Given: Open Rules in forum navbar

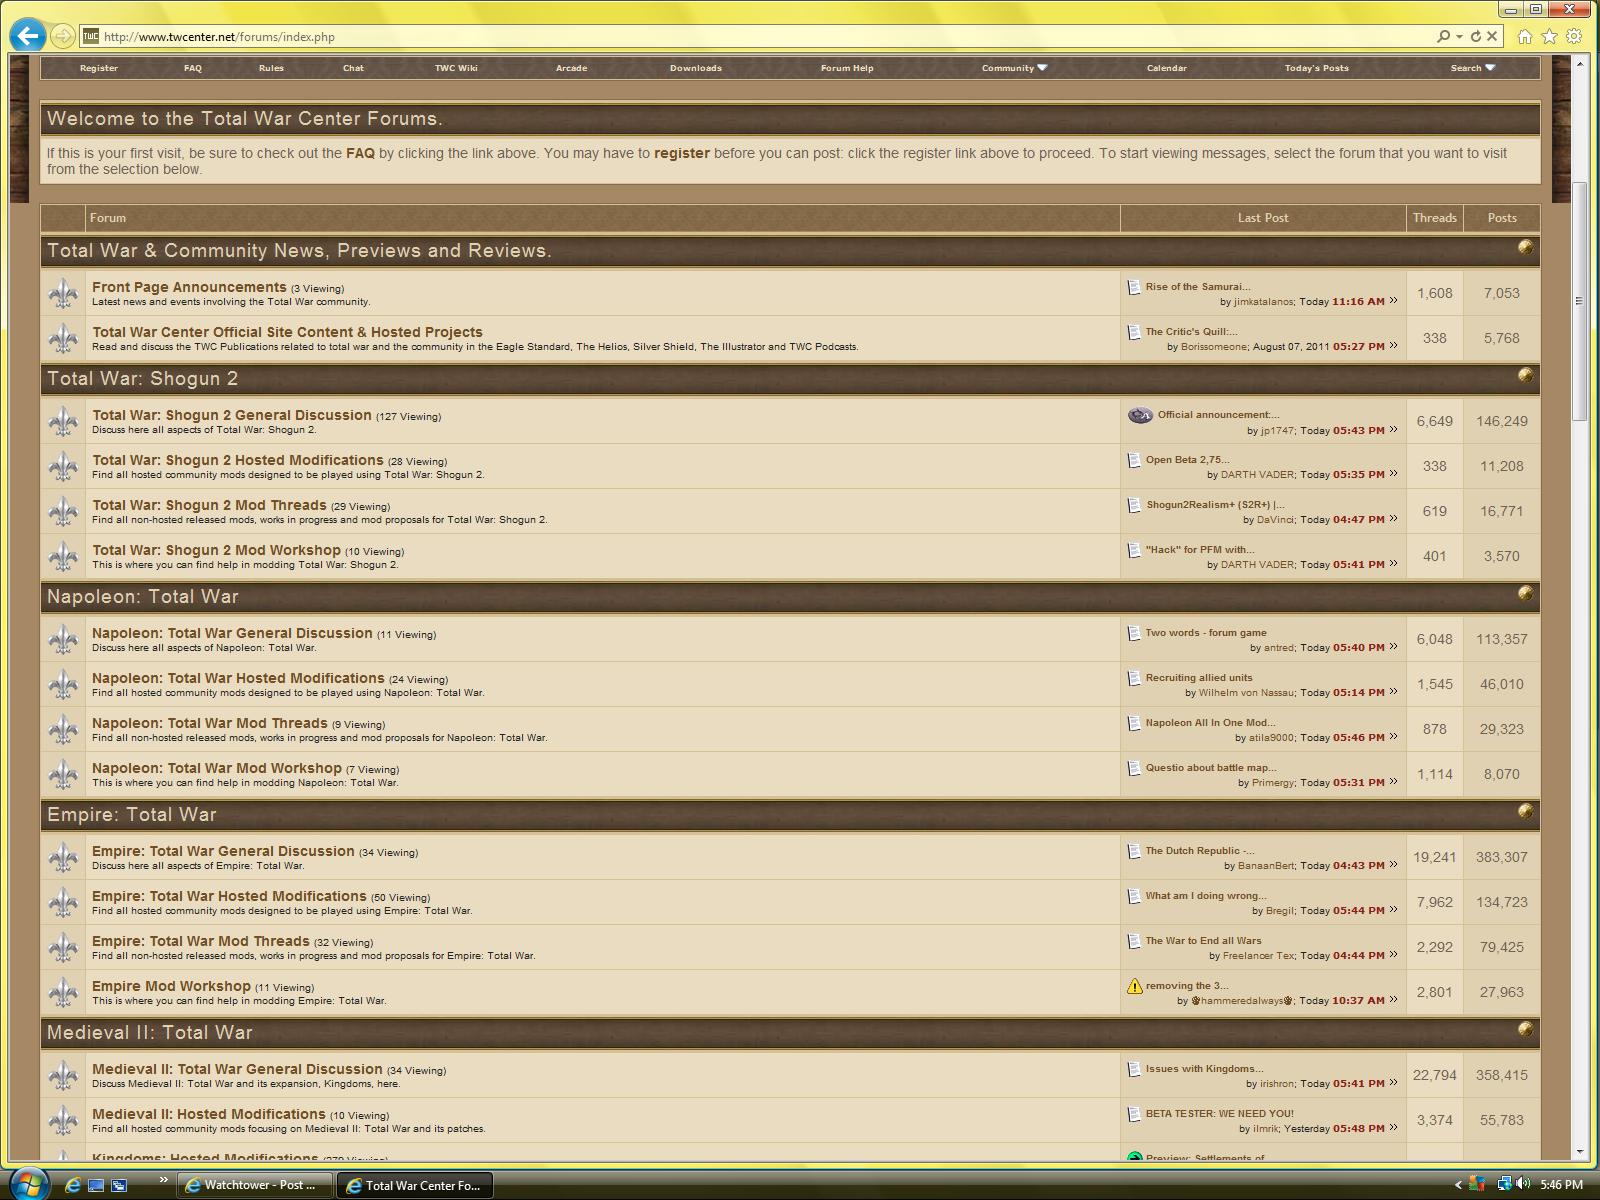Looking at the screenshot, I should coord(271,68).
